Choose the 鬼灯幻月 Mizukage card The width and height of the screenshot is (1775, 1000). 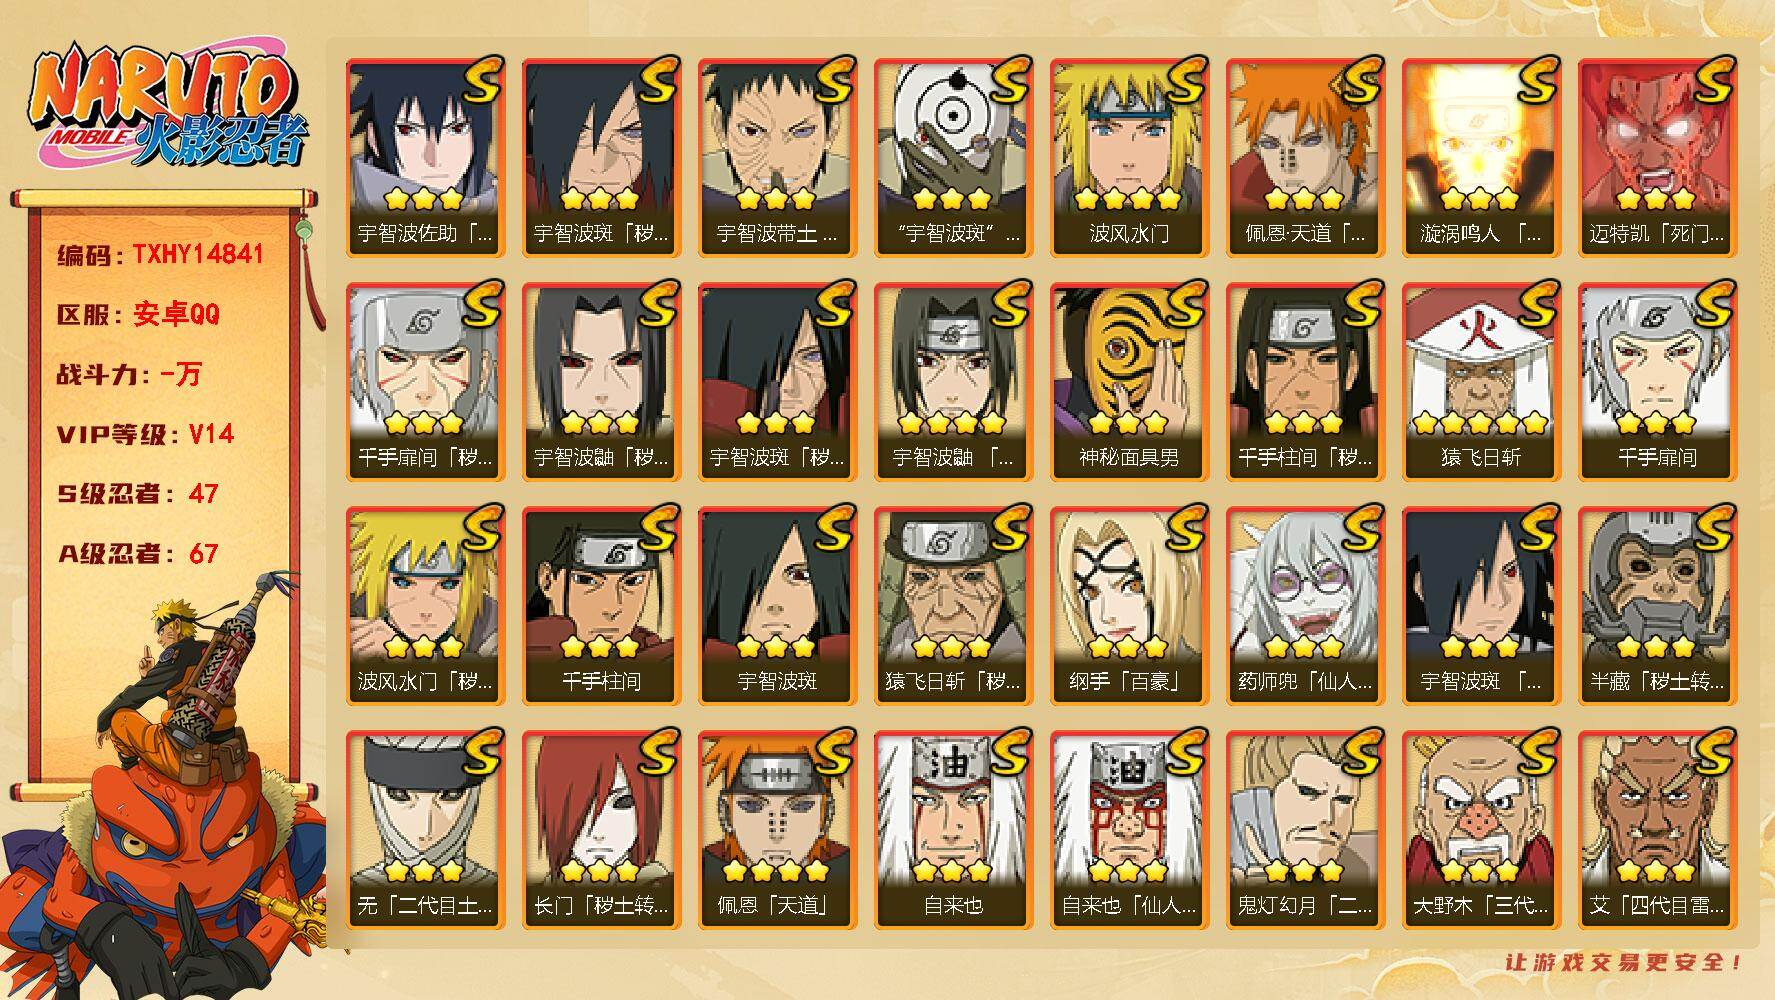coord(1304,829)
